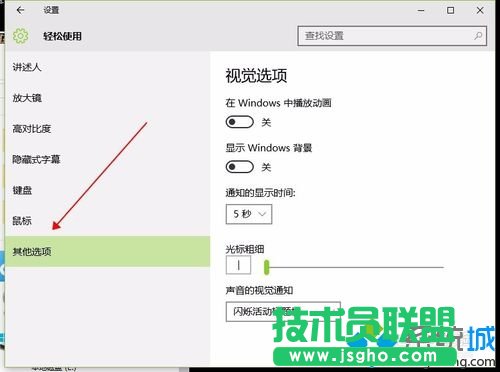Minimize the settings window
The image size is (500, 372).
coord(421,11)
